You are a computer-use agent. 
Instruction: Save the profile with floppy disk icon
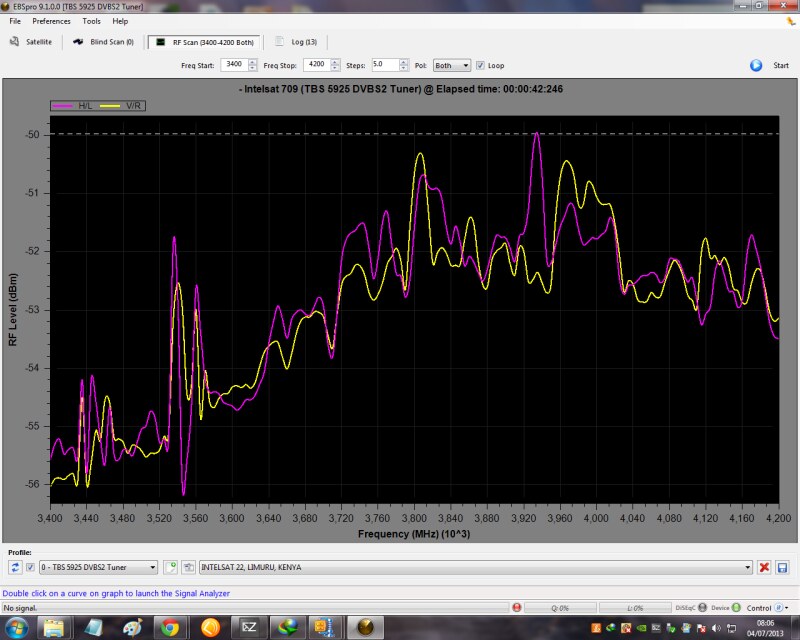pos(782,567)
